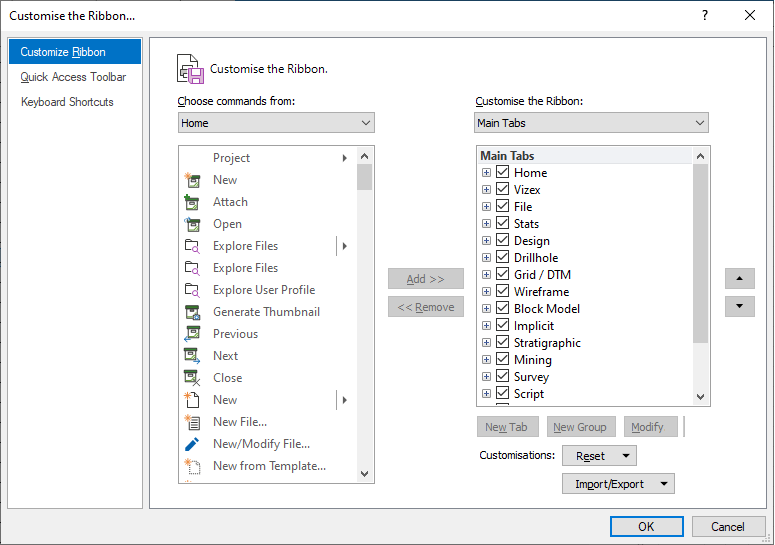Click the New from Template icon
This screenshot has height=545, width=775.
193,466
